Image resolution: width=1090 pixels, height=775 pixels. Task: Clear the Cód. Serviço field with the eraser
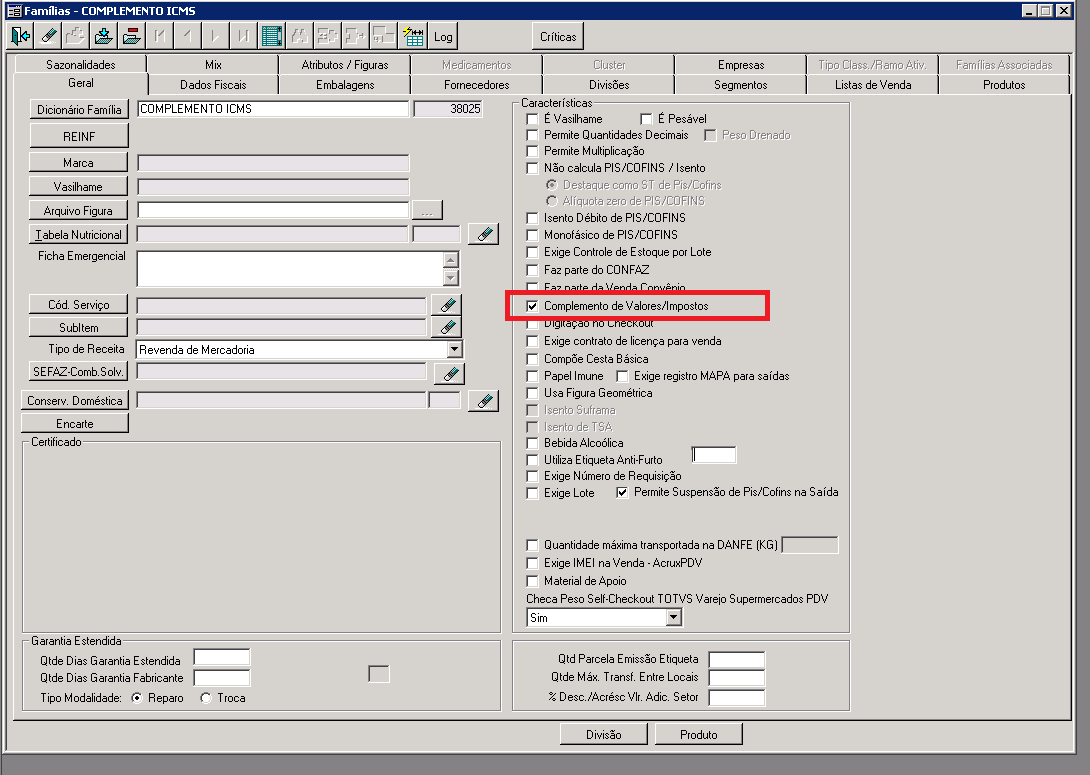446,304
